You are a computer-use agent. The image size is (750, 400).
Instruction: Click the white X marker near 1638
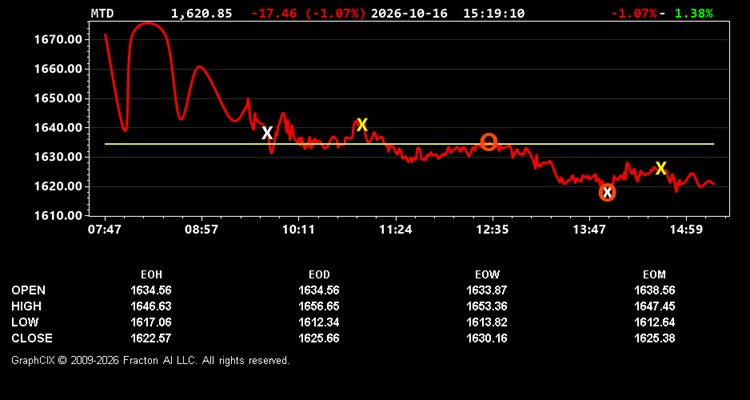point(267,133)
